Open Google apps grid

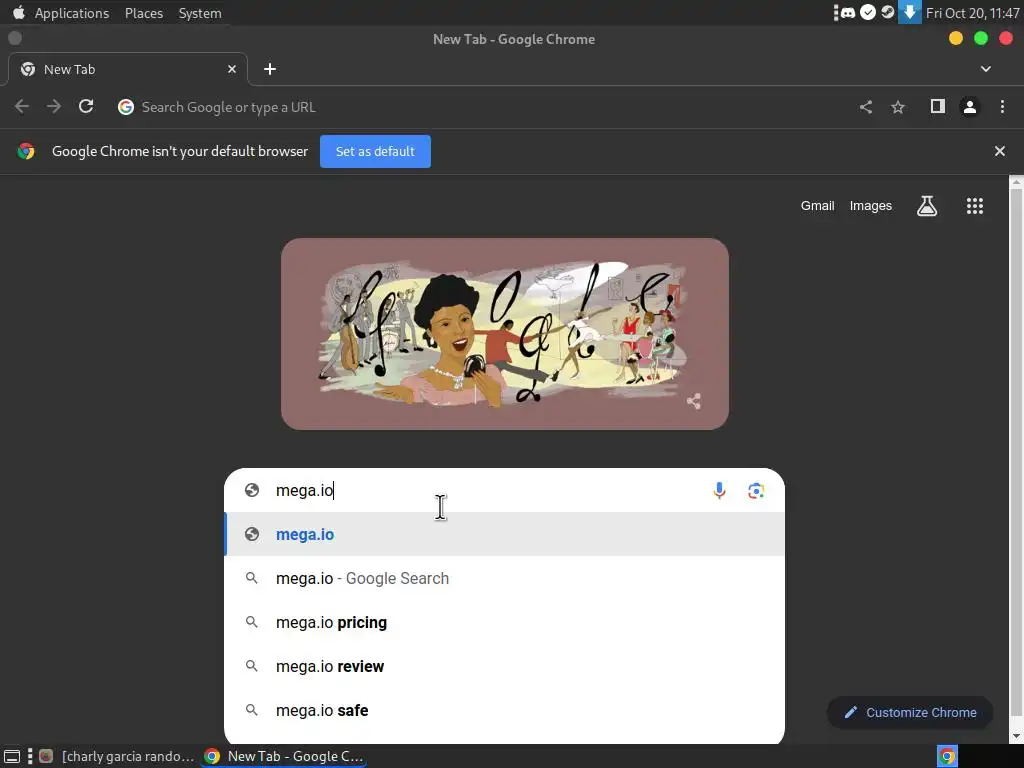pyautogui.click(x=975, y=206)
